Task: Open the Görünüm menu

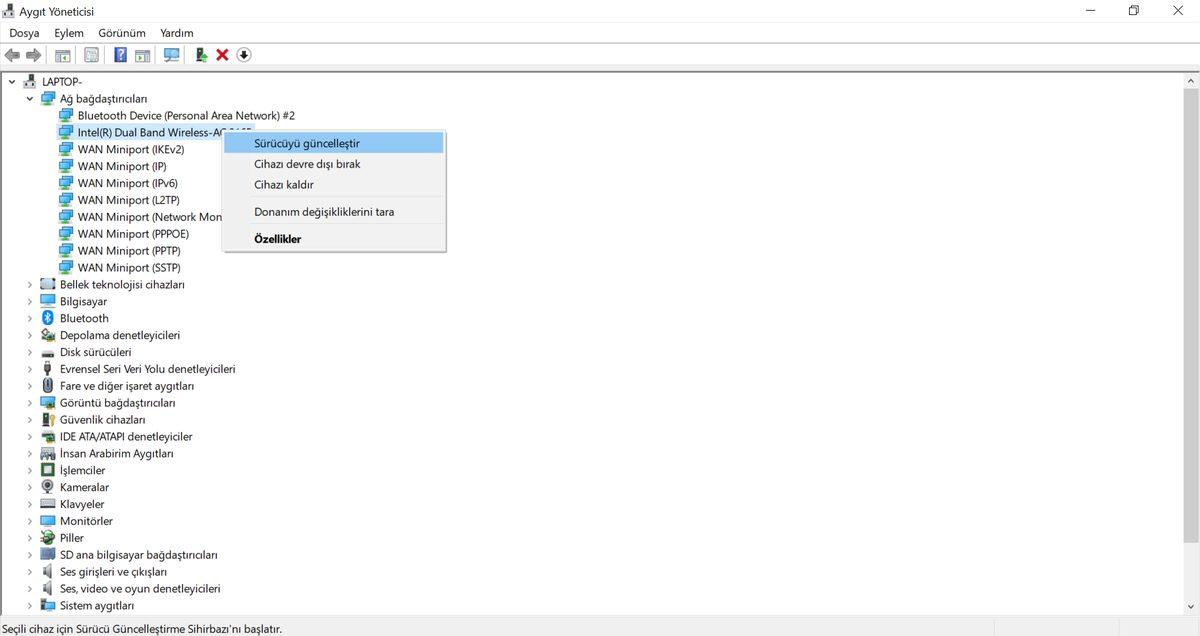Action: [x=121, y=33]
